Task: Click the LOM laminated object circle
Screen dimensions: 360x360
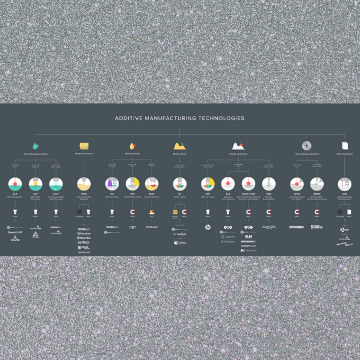Action: (x=345, y=184)
